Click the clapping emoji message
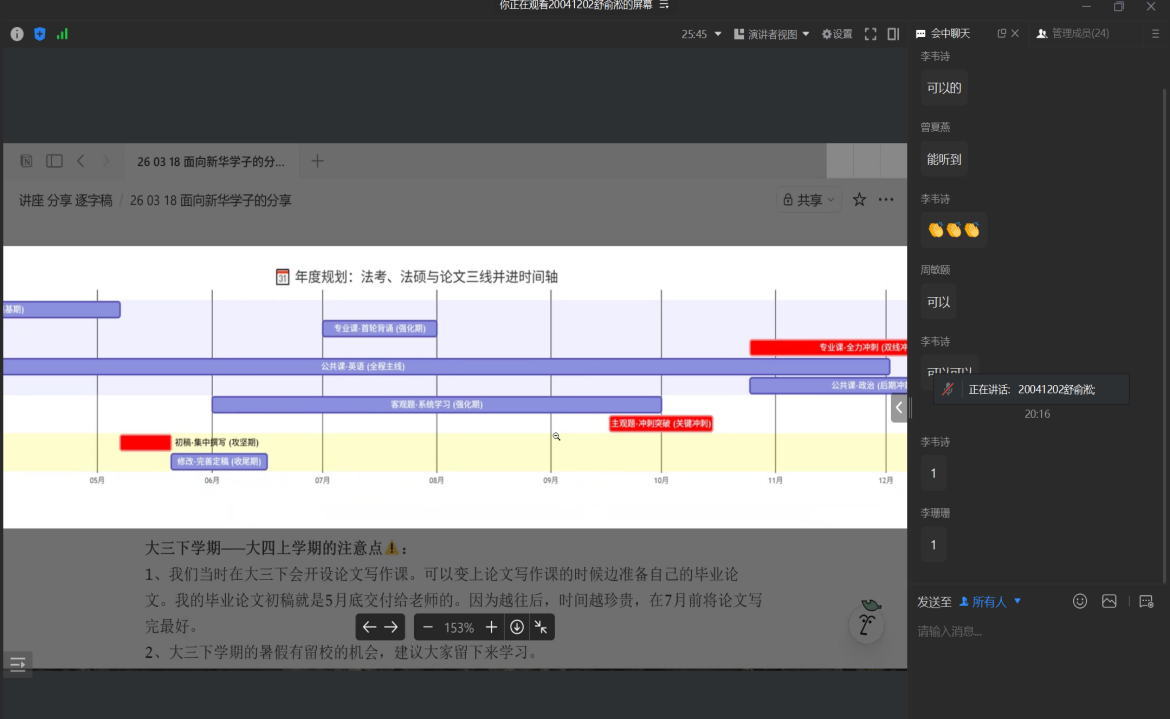This screenshot has height=719, width=1170. click(x=954, y=230)
